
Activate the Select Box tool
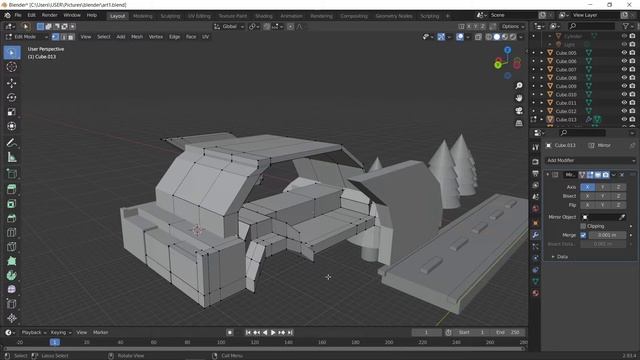(11, 52)
